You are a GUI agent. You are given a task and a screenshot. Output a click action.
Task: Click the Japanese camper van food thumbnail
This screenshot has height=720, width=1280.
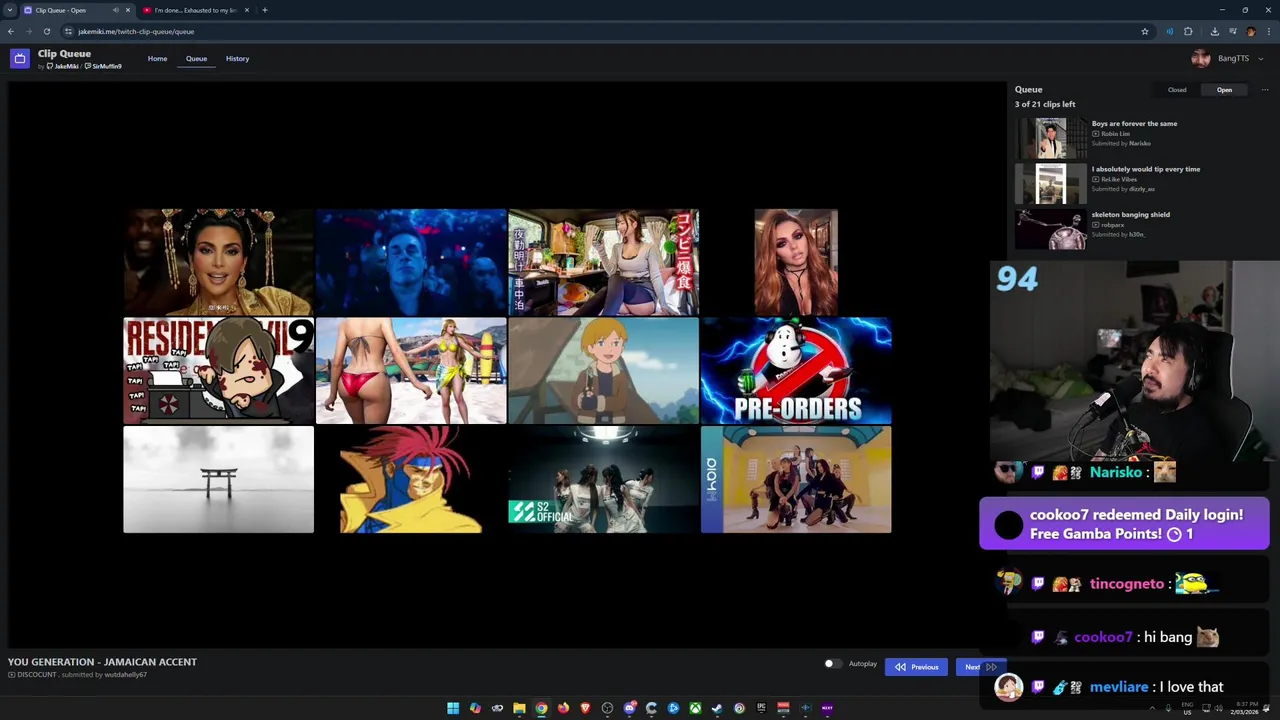tap(603, 262)
